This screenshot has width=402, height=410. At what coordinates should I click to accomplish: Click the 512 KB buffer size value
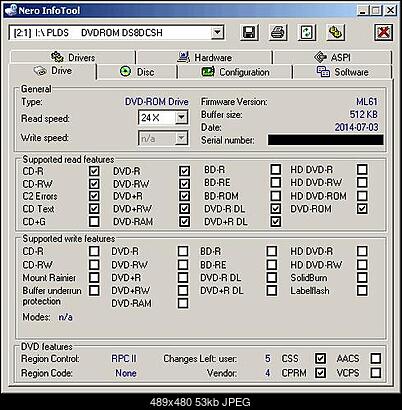pos(363,114)
